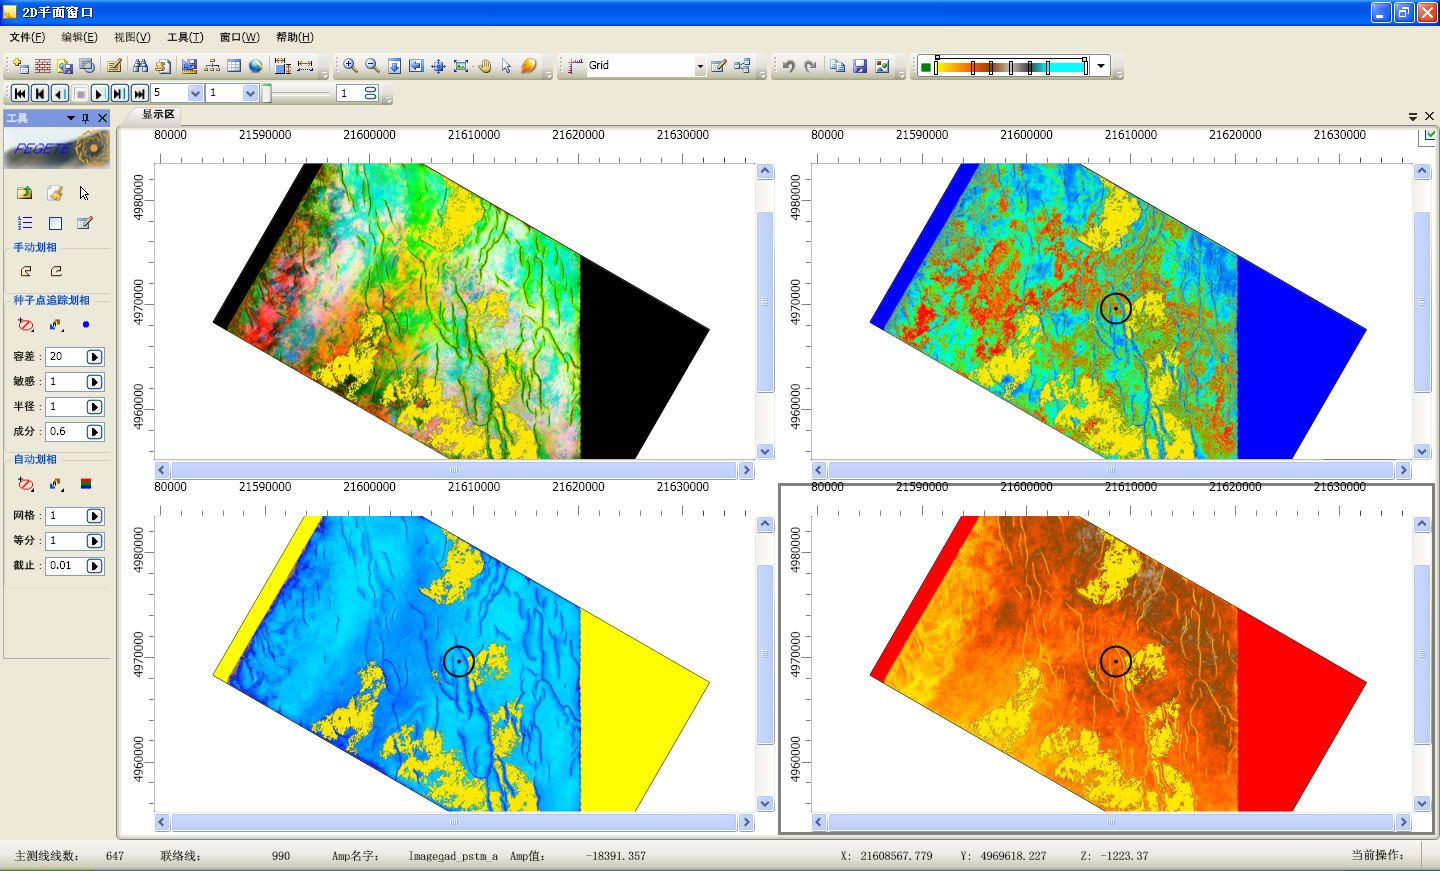Open the Grid dropdown list
1440x871 pixels.
pyautogui.click(x=700, y=66)
